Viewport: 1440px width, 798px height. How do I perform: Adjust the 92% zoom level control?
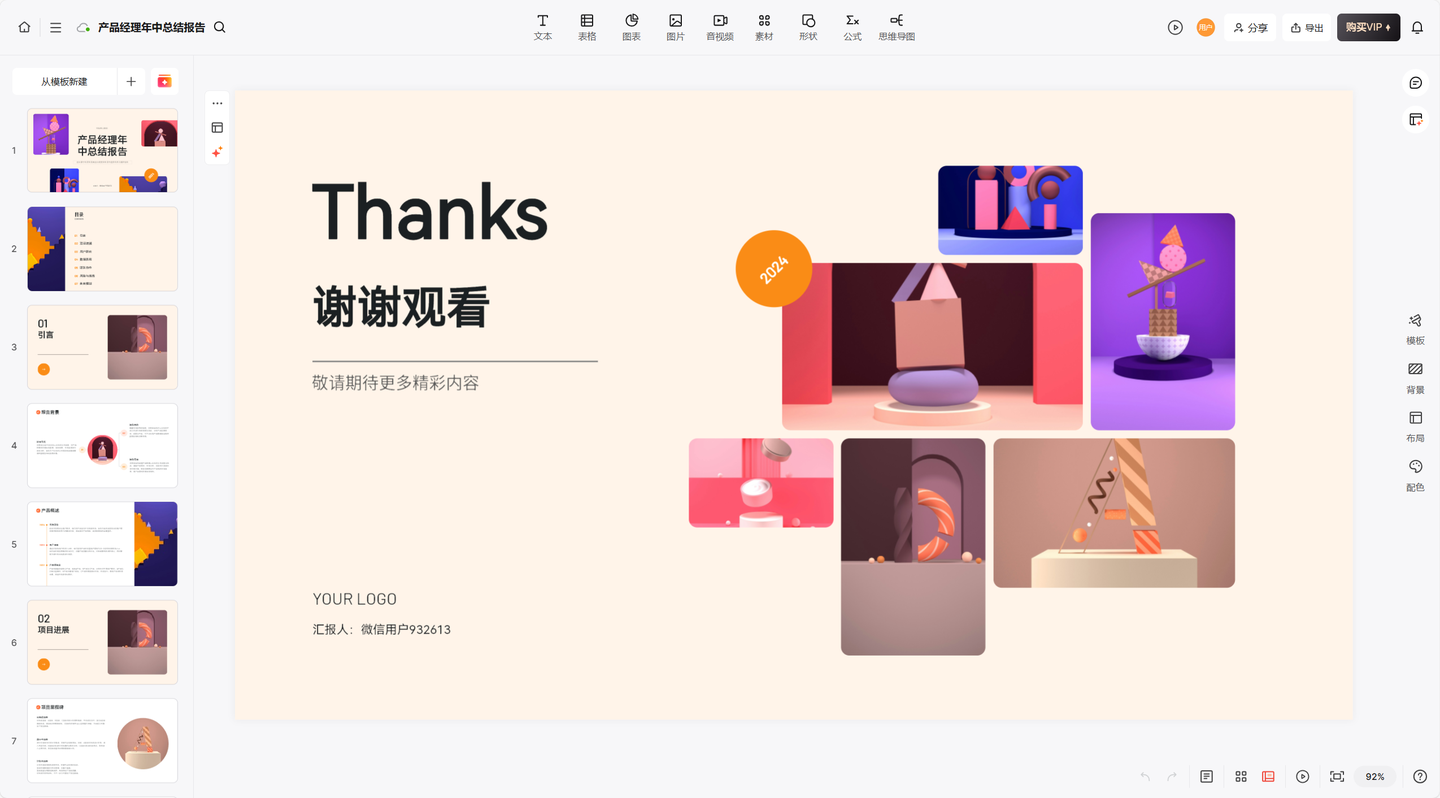(1374, 776)
